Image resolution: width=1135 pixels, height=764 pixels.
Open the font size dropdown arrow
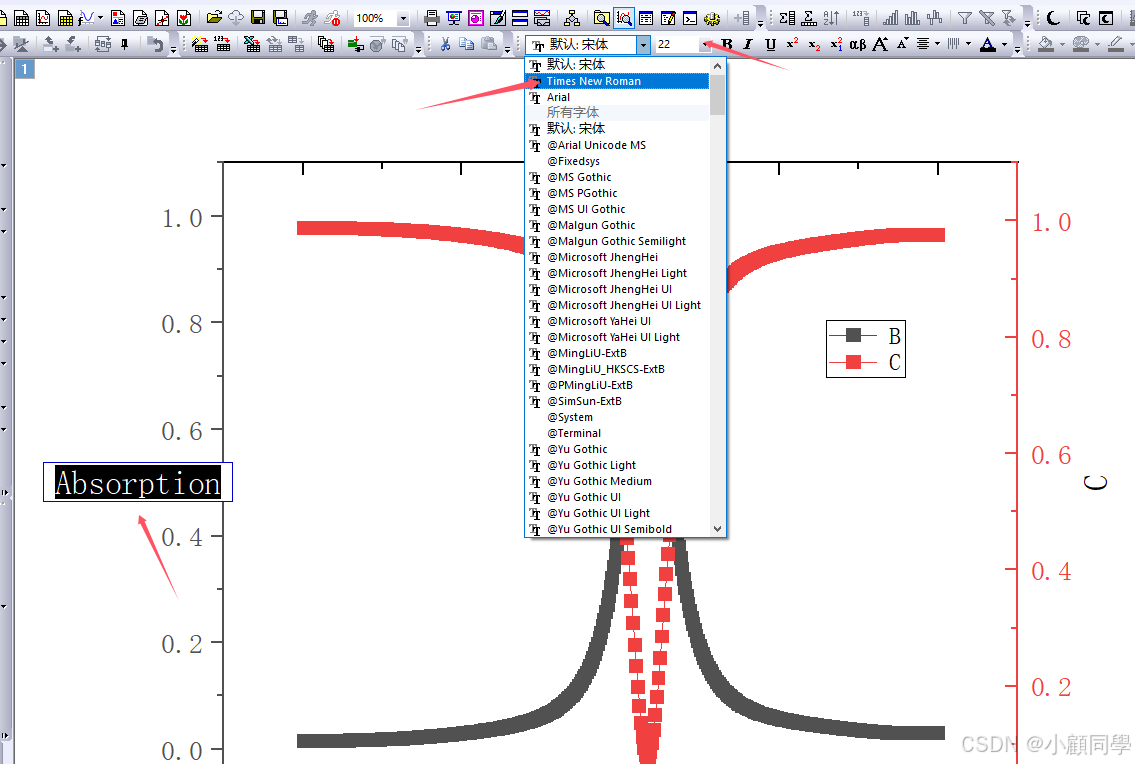point(705,44)
